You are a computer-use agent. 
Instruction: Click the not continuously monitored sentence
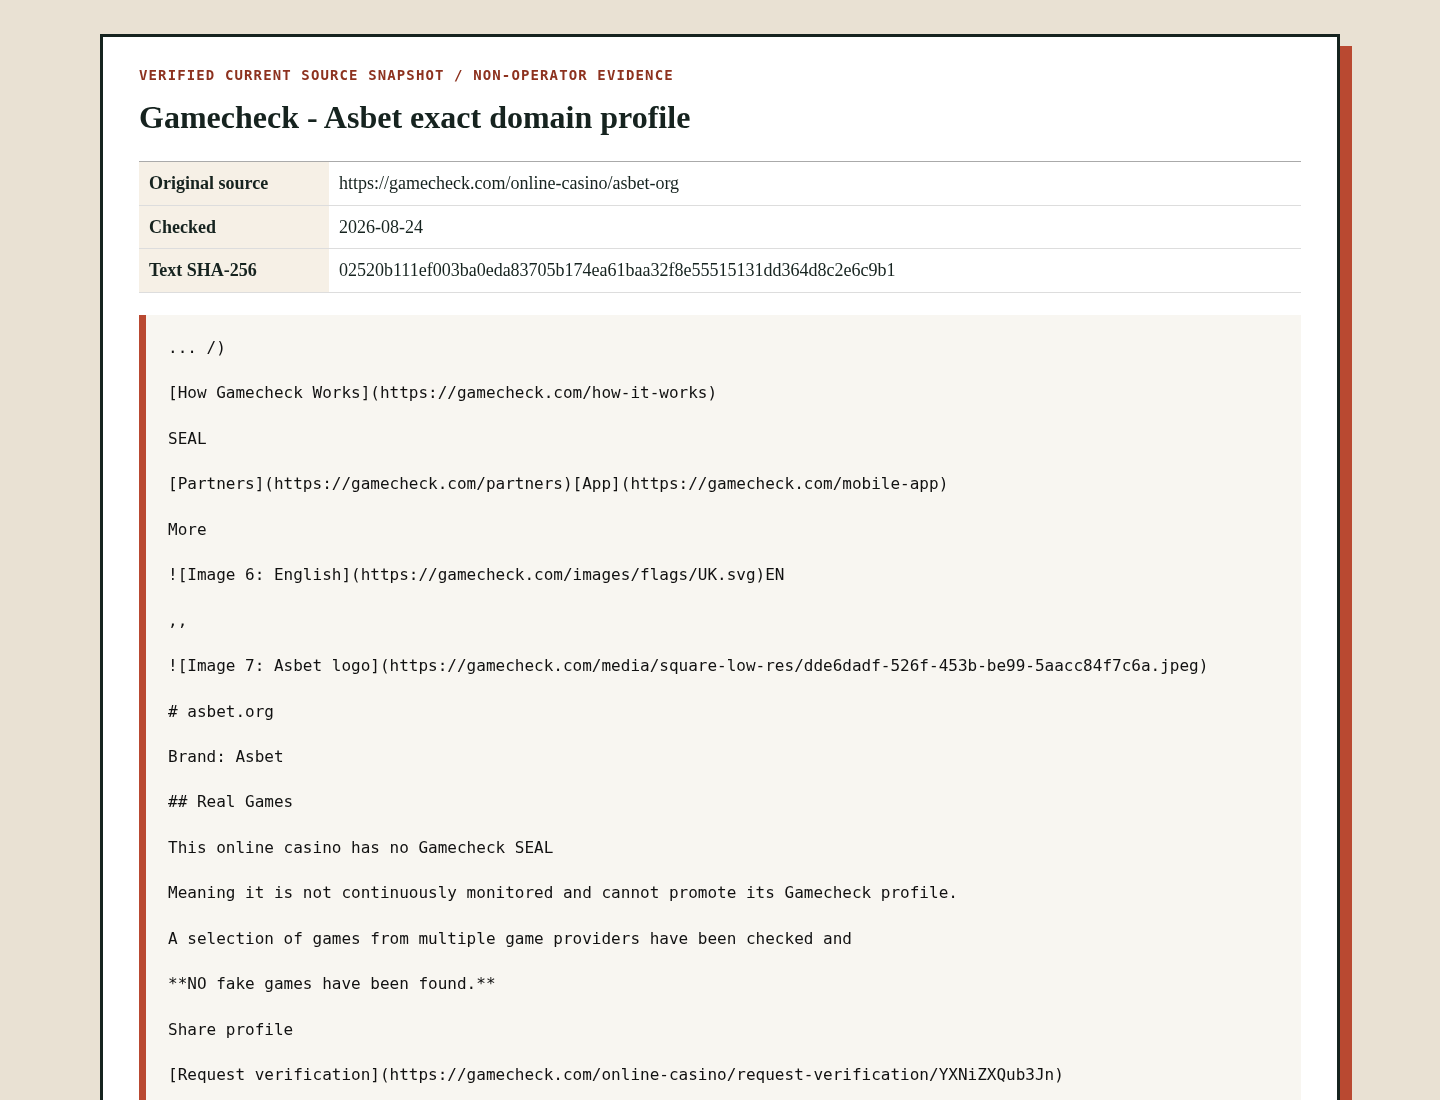[x=563, y=893]
